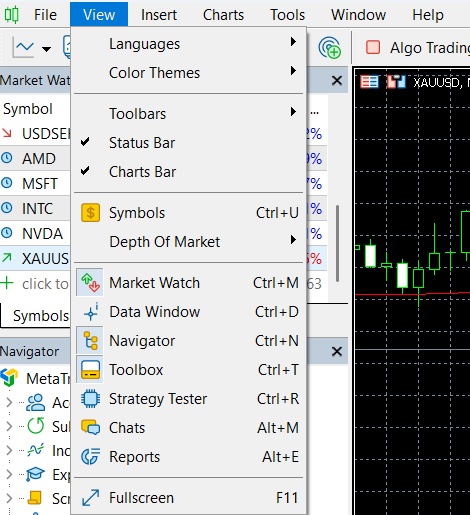Select Chats menu entry
The height and width of the screenshot is (515, 470).
[x=188, y=428]
